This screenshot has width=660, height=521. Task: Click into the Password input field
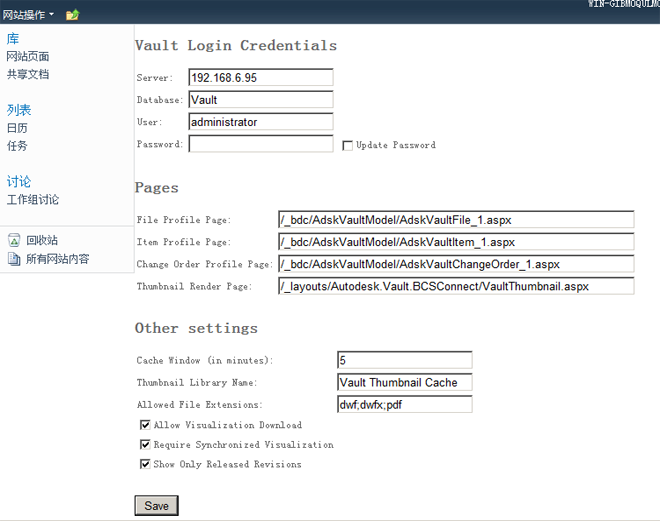pyautogui.click(x=261, y=144)
